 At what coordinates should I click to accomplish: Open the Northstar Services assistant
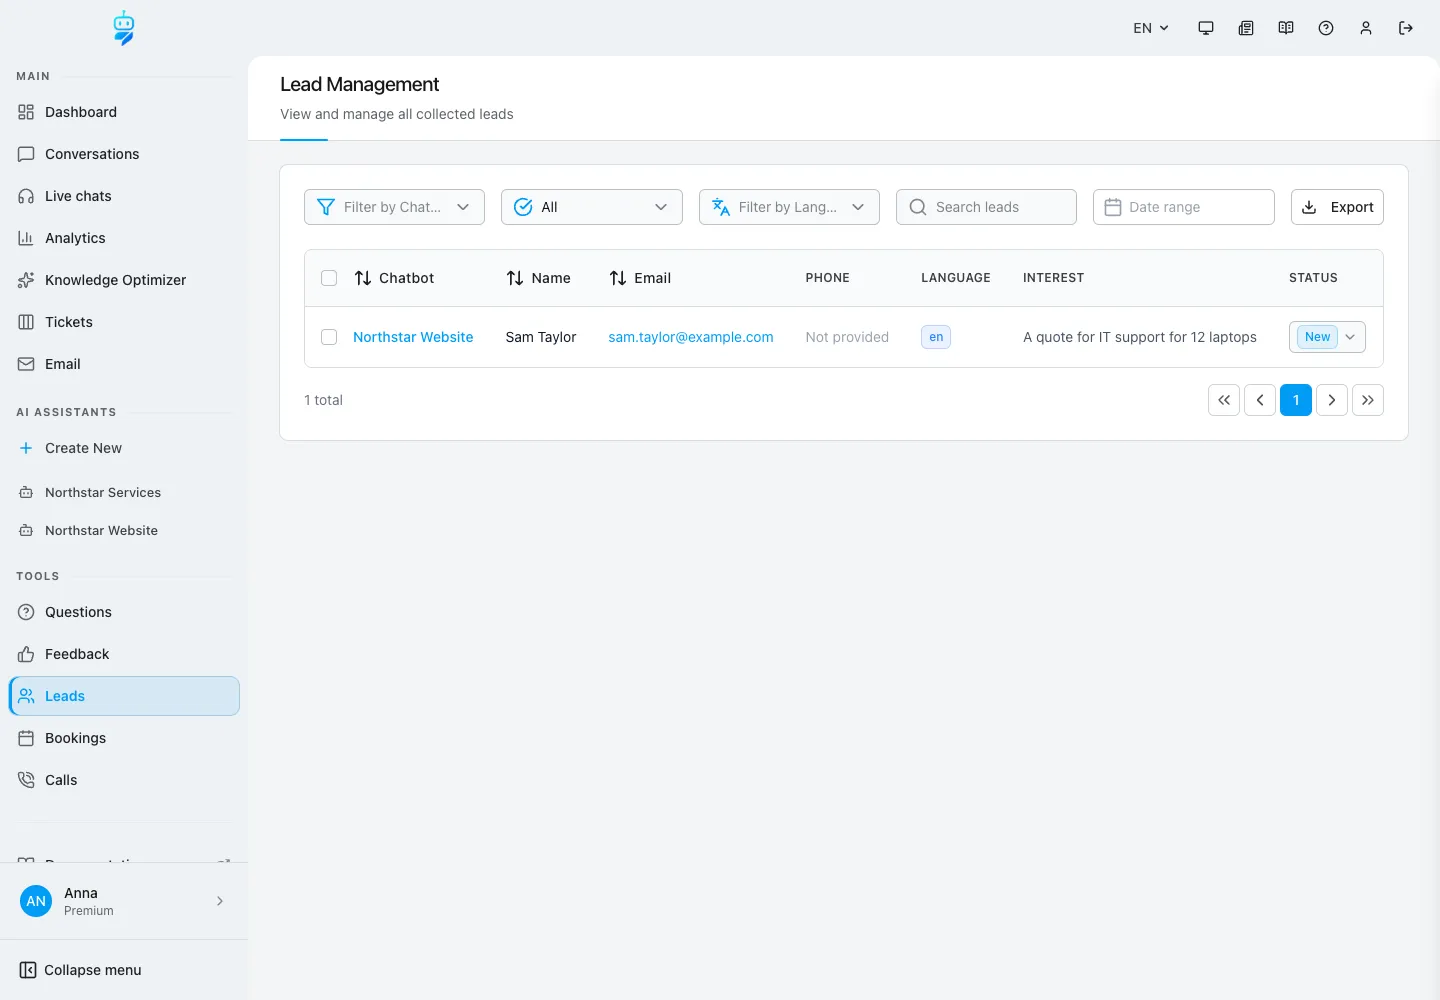[x=124, y=492]
